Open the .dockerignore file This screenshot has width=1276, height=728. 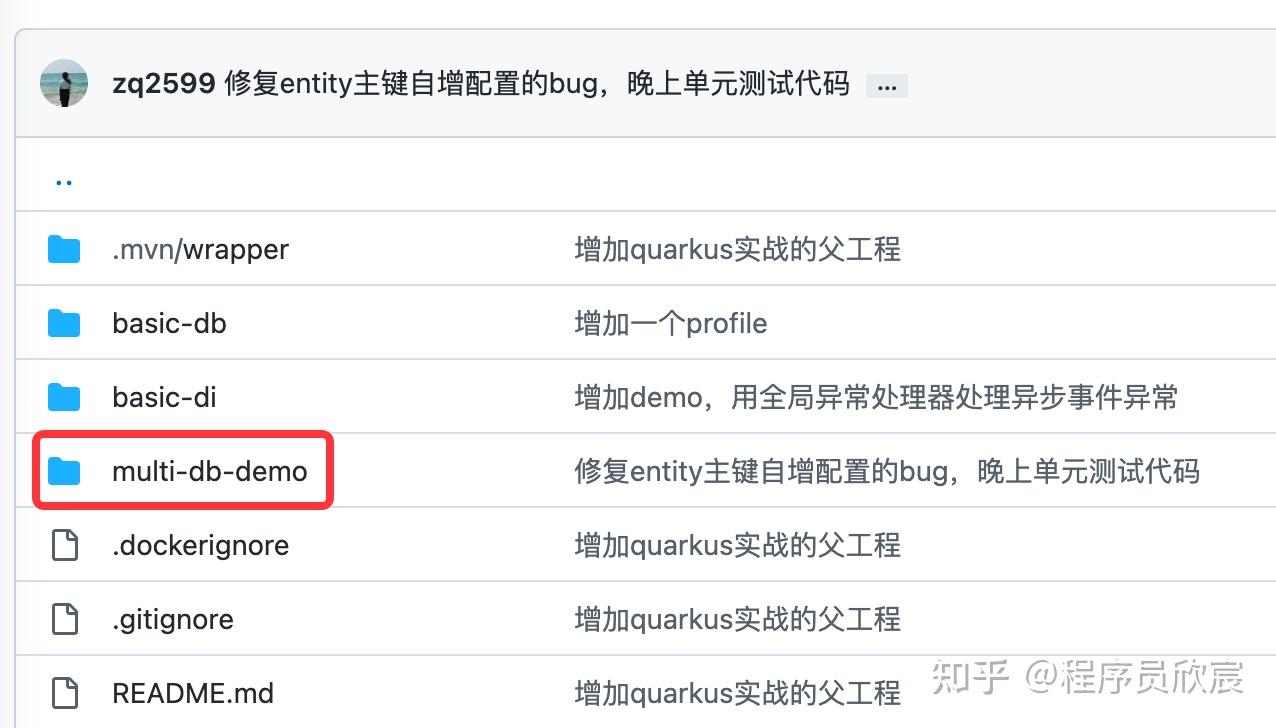click(x=200, y=545)
